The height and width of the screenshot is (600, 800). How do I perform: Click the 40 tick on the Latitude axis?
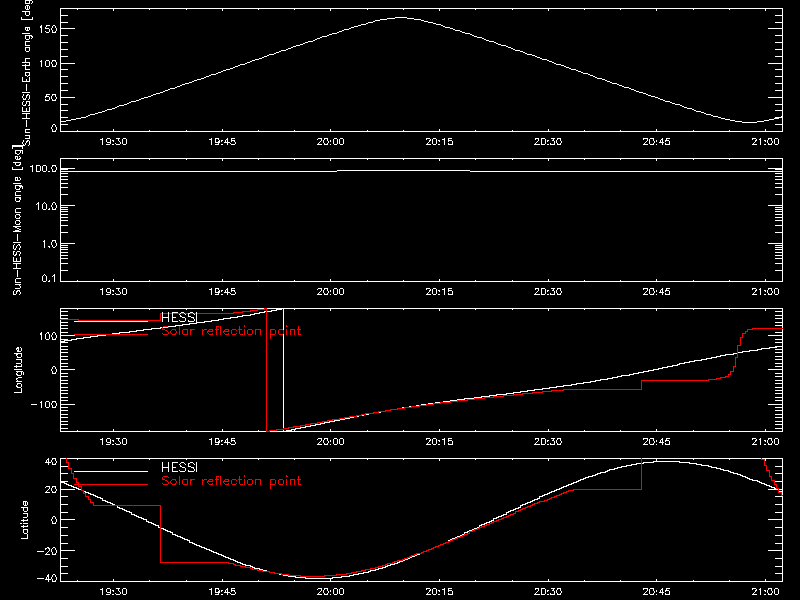click(x=51, y=461)
